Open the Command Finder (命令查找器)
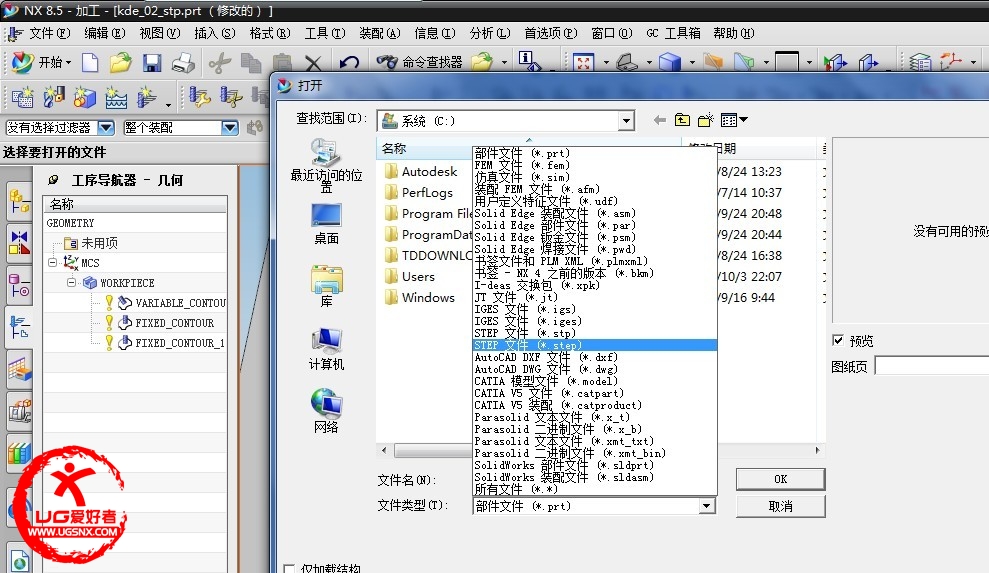This screenshot has width=989, height=573. [x=419, y=62]
